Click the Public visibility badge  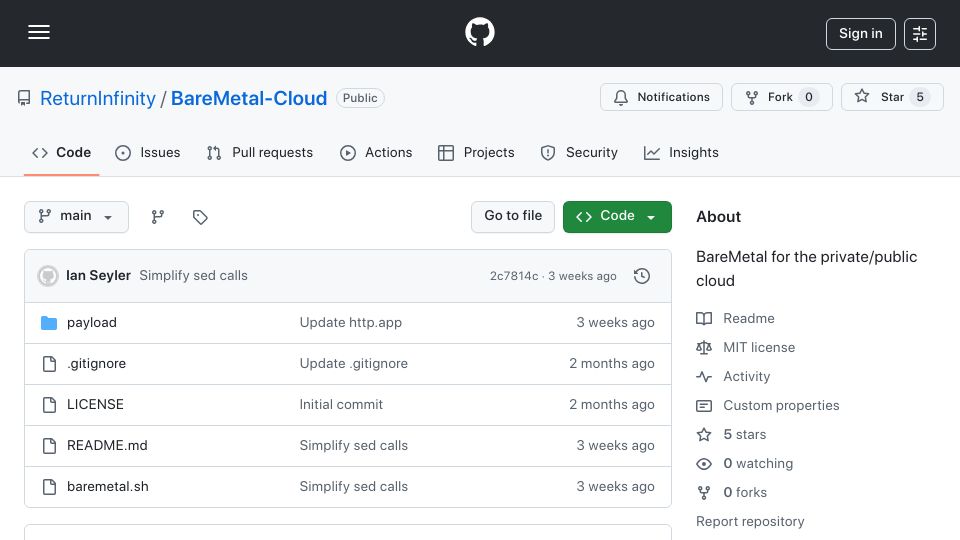tap(360, 98)
